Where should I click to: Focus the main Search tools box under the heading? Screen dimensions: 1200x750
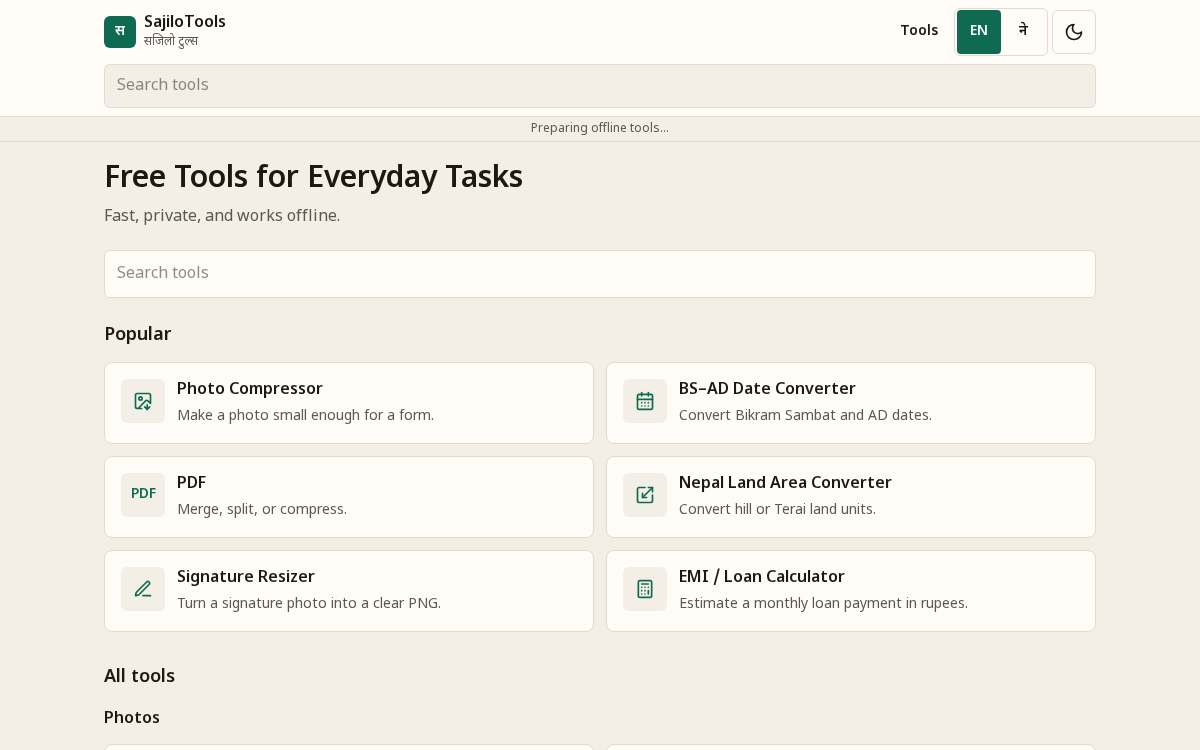pyautogui.click(x=600, y=274)
